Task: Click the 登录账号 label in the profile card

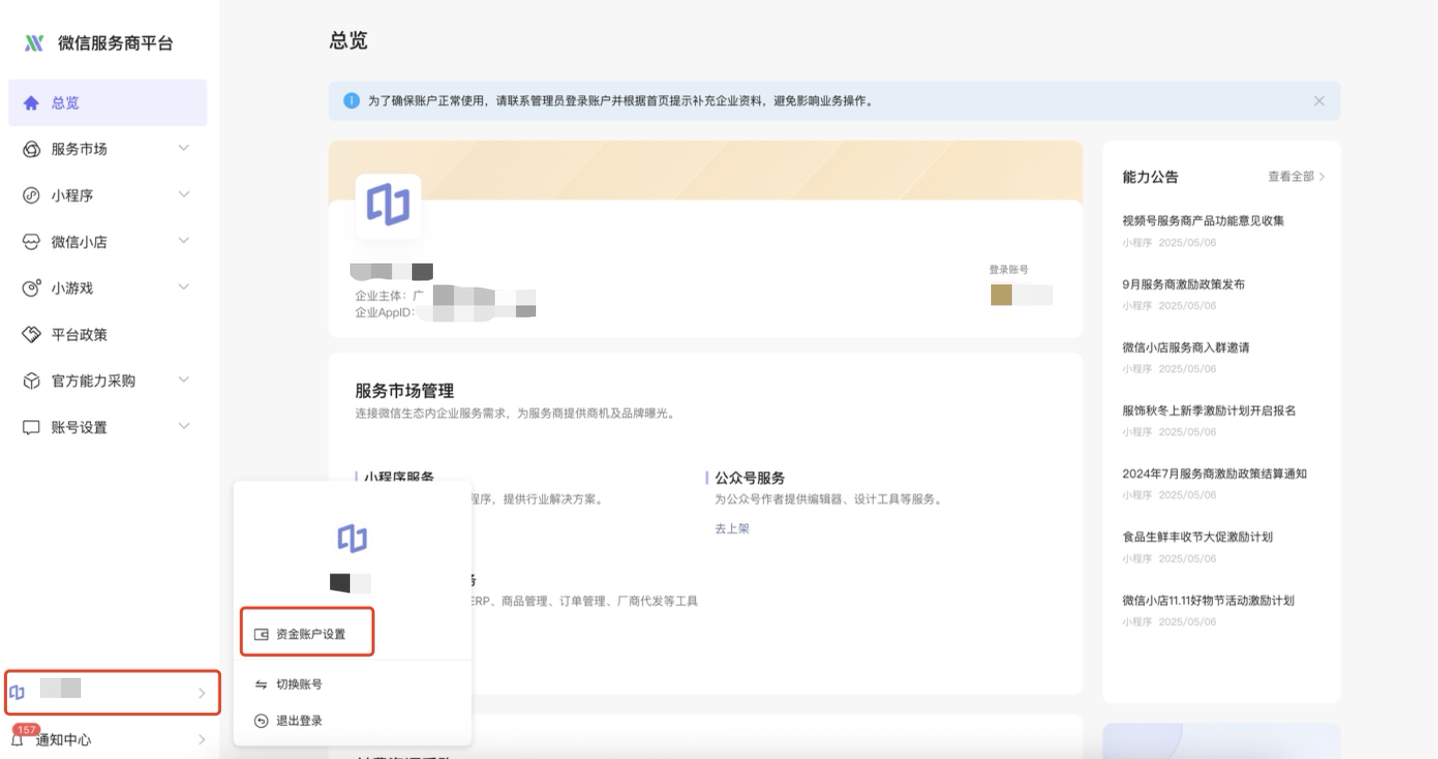Action: [1009, 270]
